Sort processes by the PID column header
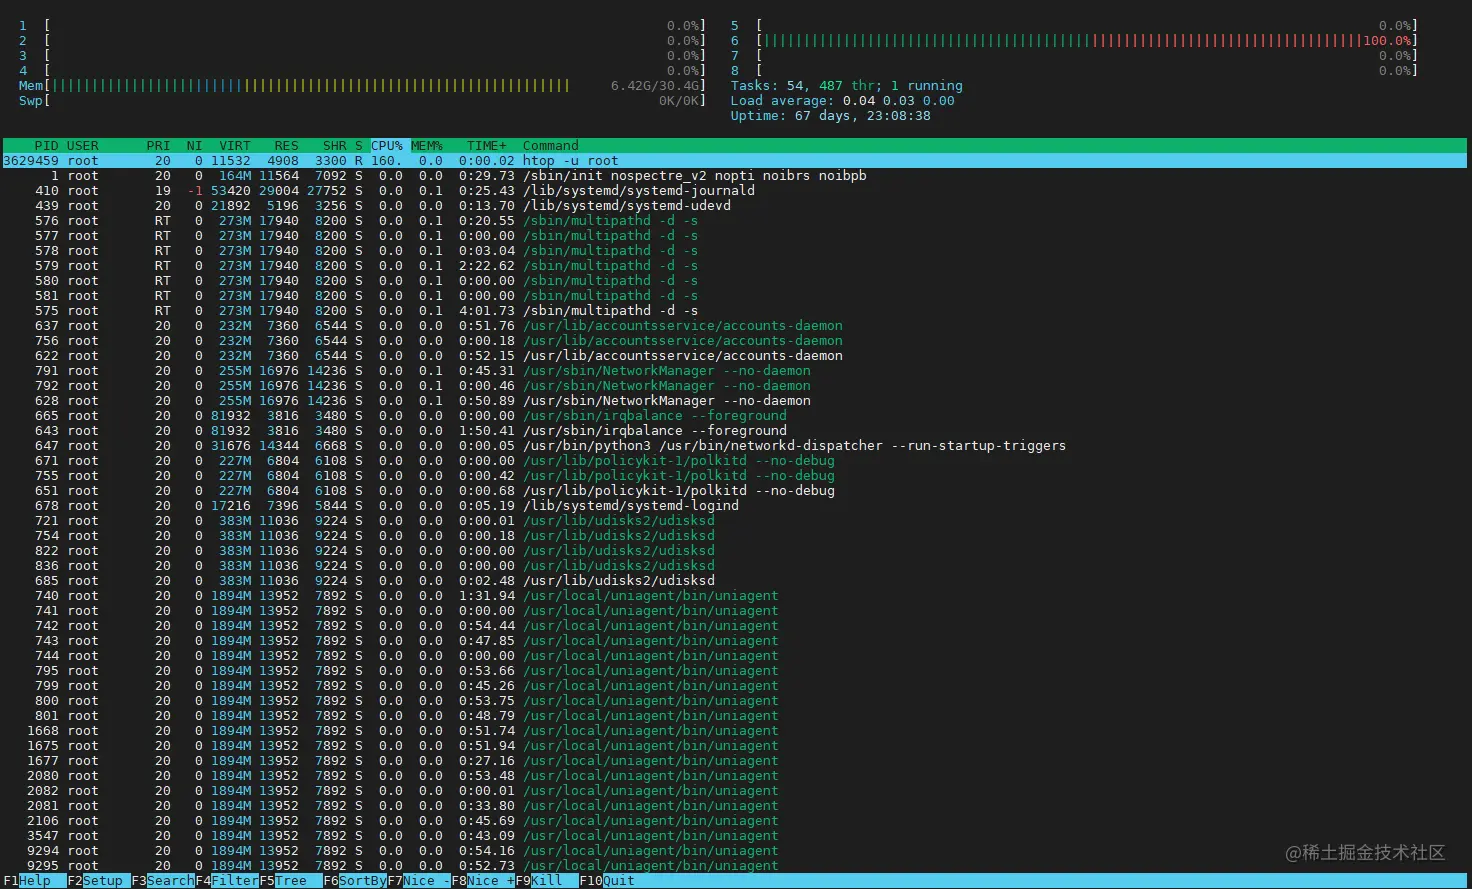Image resolution: width=1472 pixels, height=889 pixels. (46, 146)
